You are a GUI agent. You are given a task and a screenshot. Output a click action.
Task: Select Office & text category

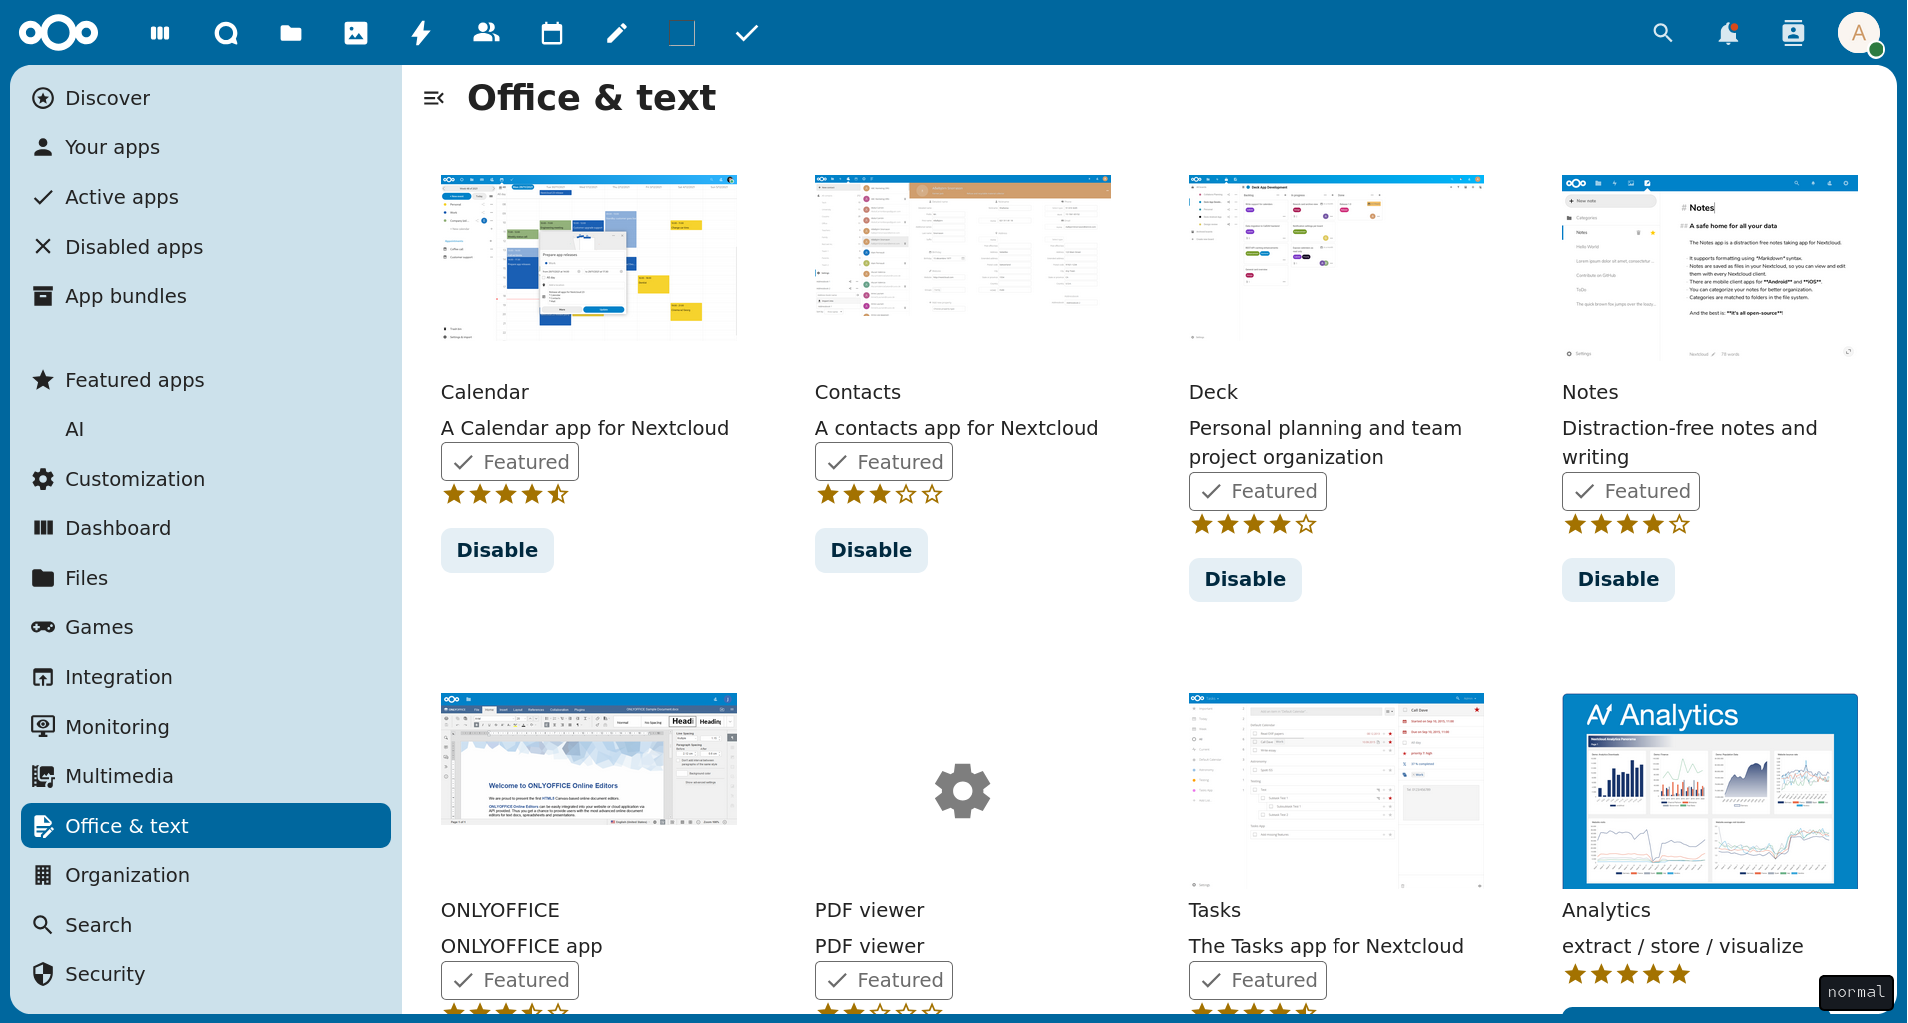click(206, 826)
